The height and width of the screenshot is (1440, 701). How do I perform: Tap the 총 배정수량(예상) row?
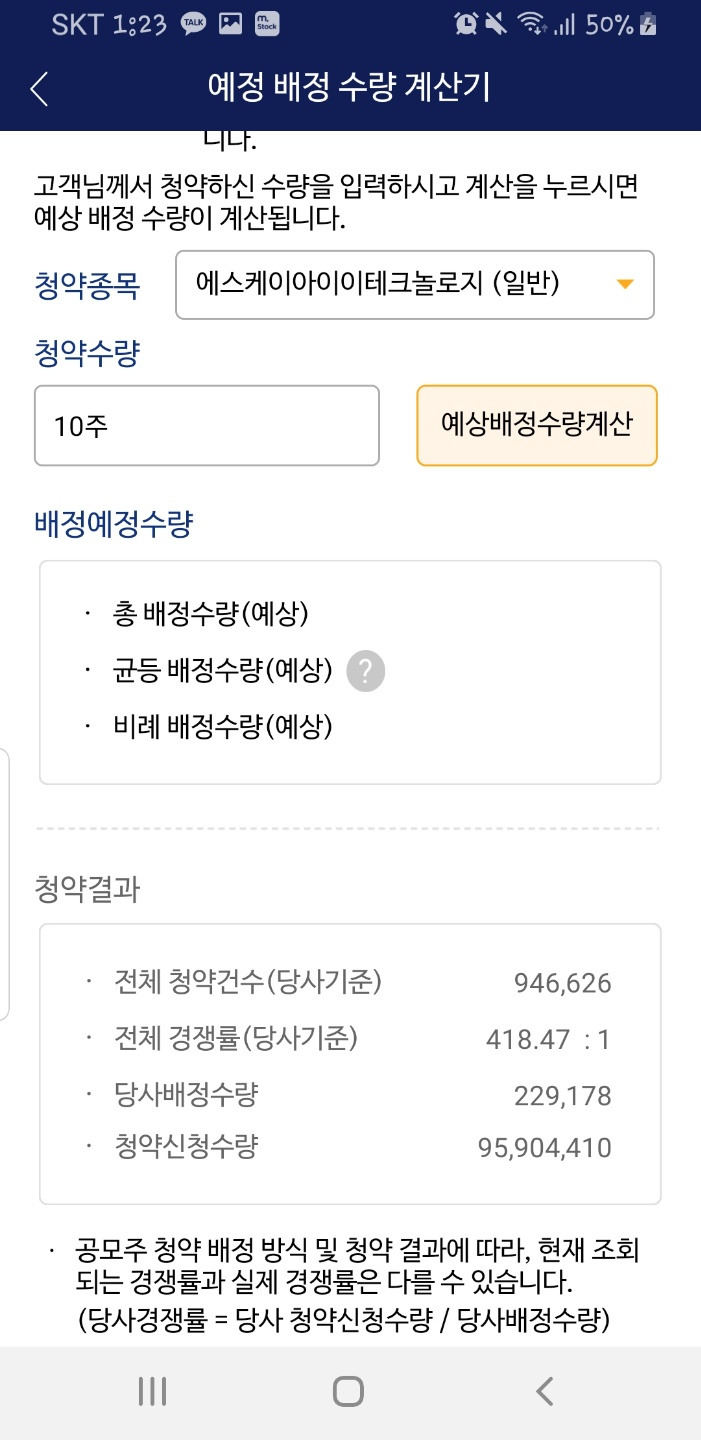coord(210,615)
